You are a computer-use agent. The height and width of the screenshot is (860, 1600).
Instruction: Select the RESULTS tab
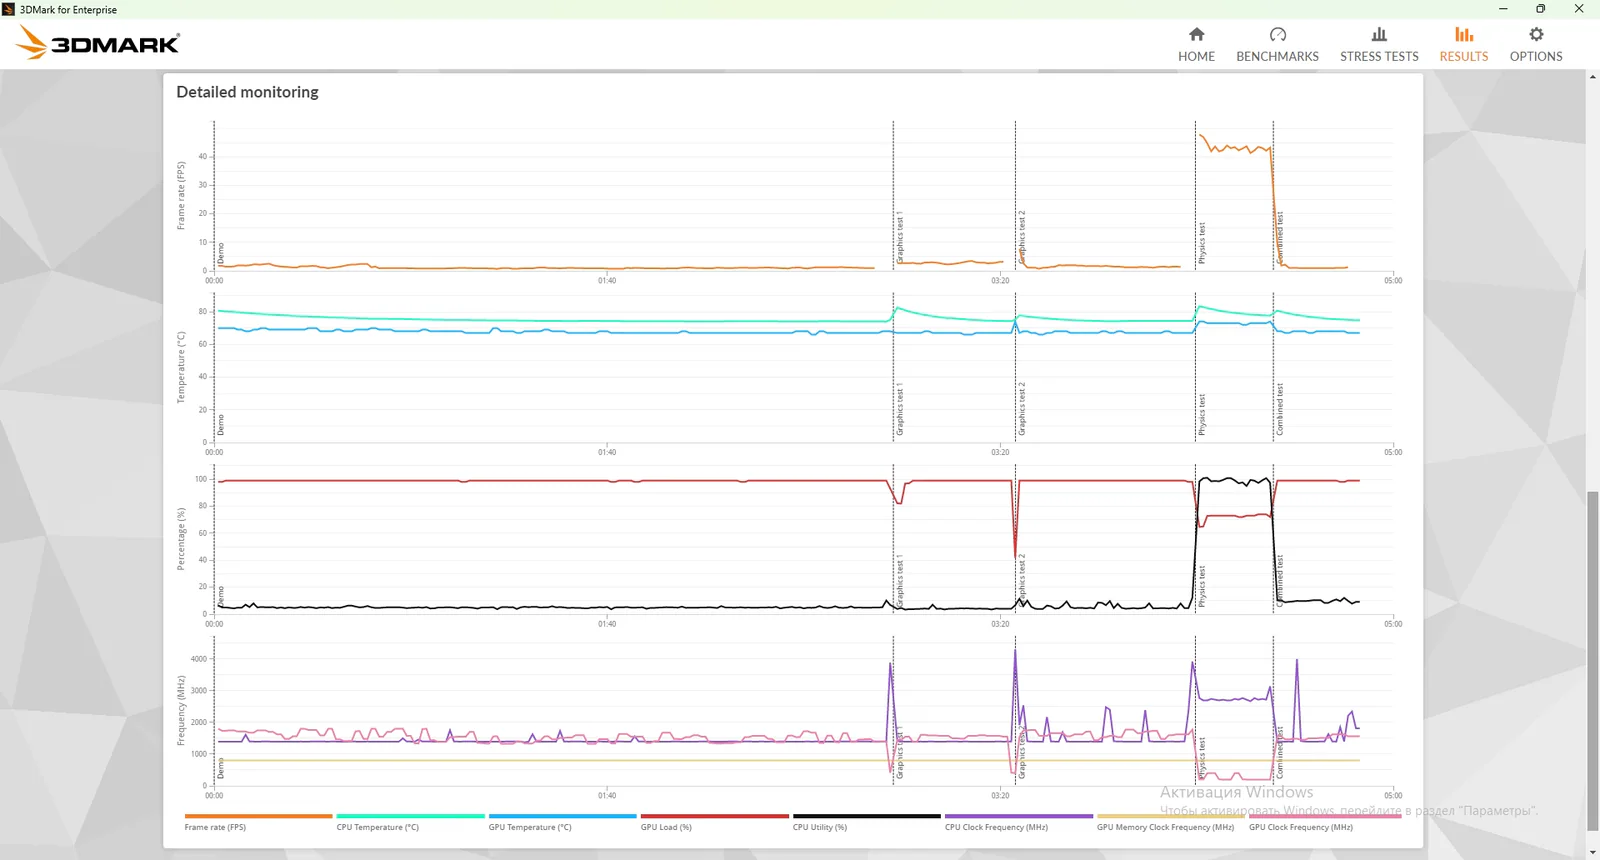click(1464, 45)
